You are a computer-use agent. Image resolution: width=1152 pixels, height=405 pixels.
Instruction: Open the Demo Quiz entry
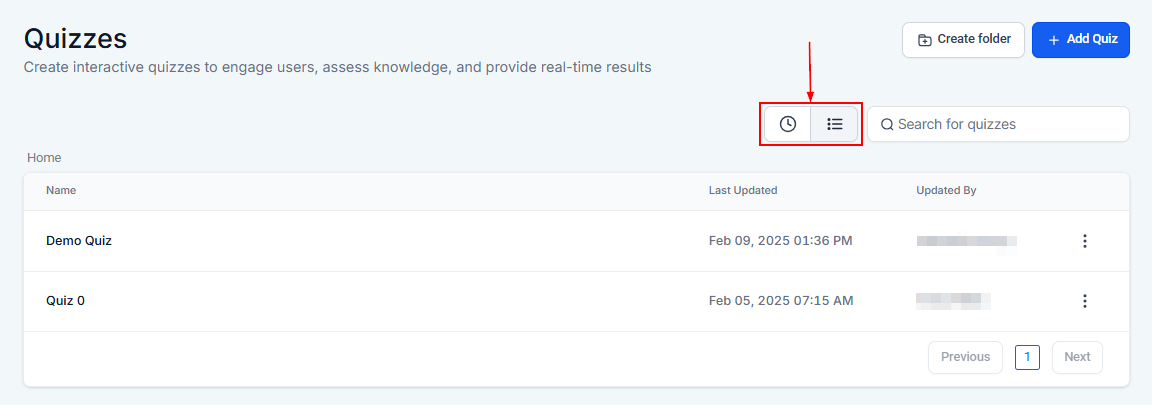(x=79, y=240)
